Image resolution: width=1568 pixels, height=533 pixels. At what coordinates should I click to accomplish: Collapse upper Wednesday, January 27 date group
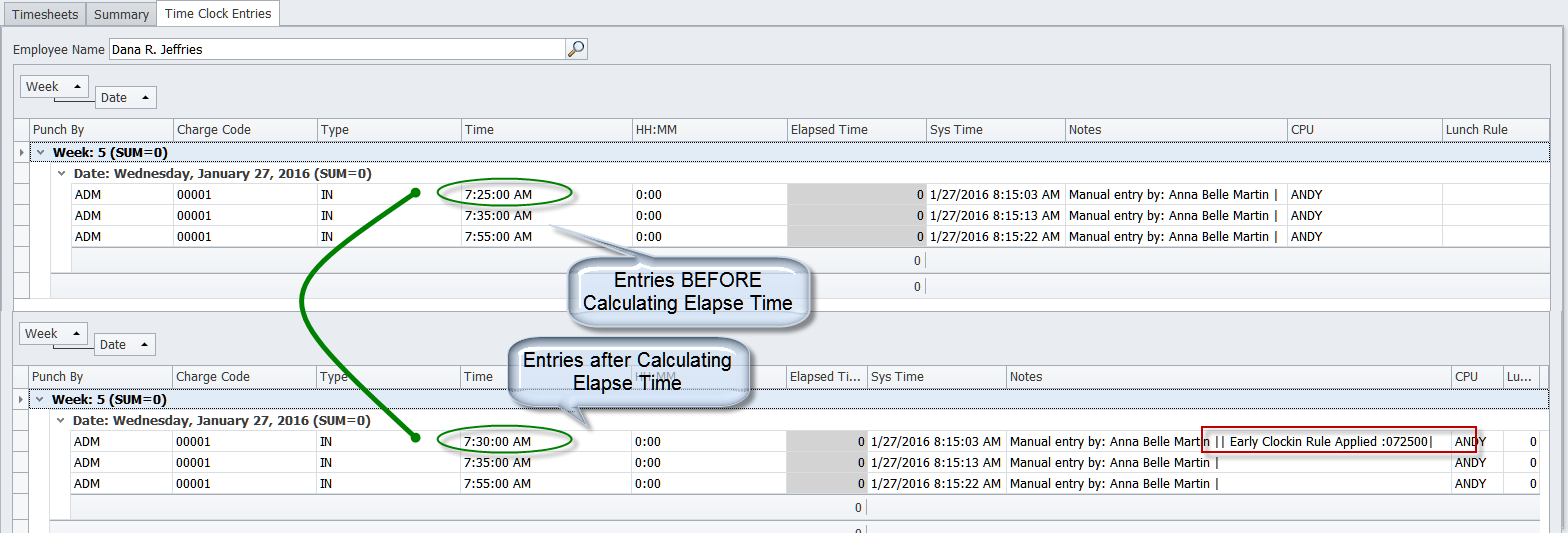click(63, 173)
